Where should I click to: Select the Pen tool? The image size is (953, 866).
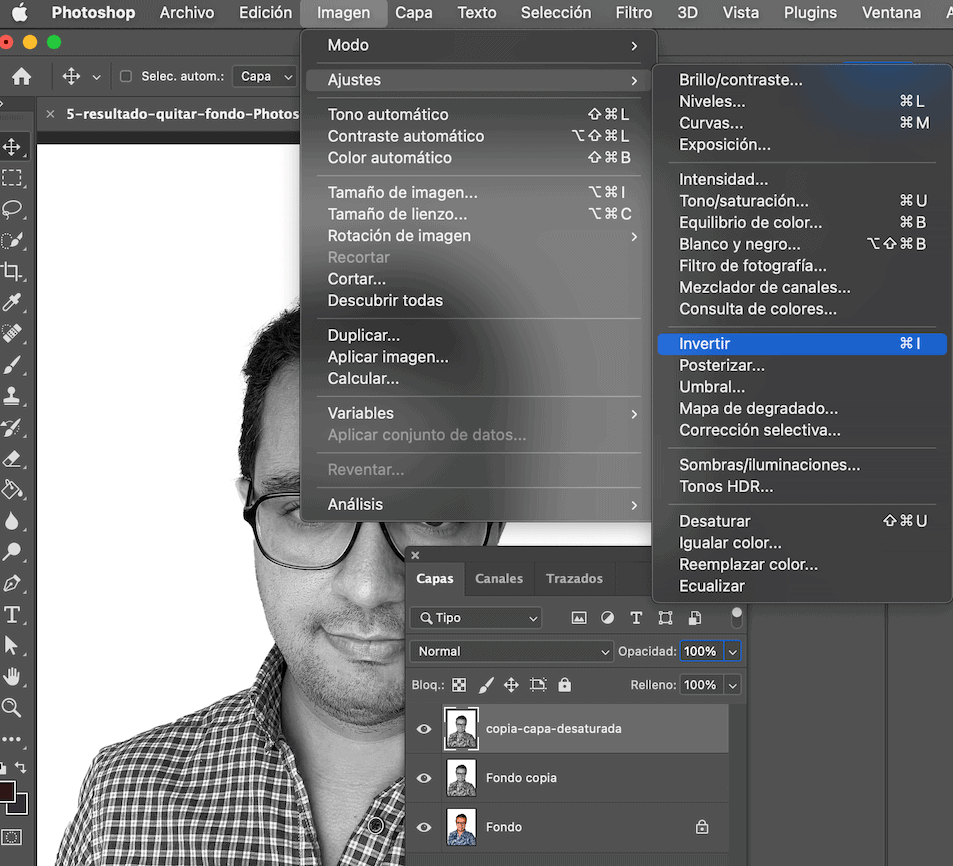12,583
